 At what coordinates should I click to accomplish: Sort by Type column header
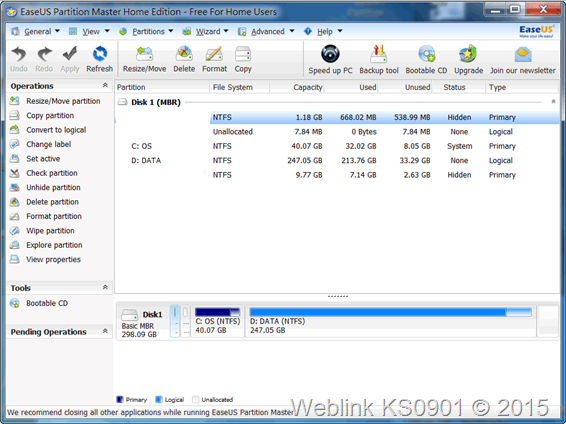[x=522, y=87]
